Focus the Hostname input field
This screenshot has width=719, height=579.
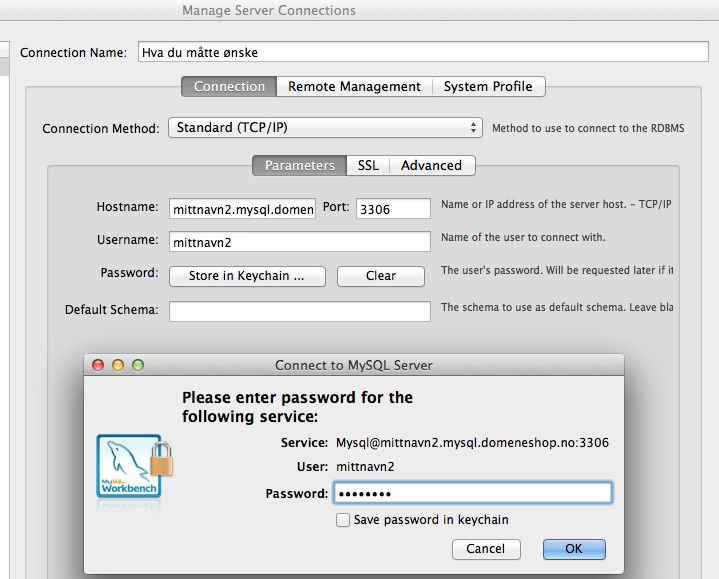point(242,209)
